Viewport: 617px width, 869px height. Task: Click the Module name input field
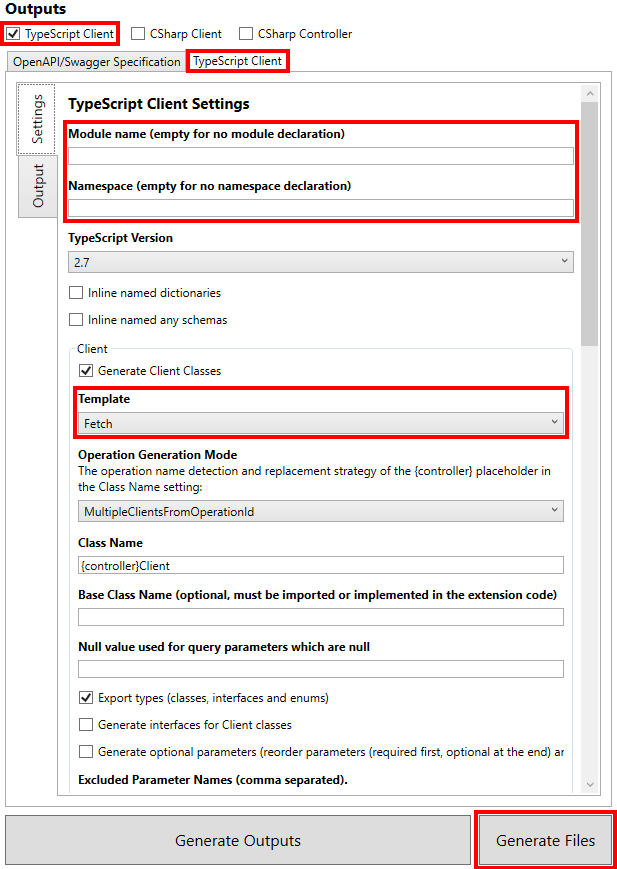(320, 156)
